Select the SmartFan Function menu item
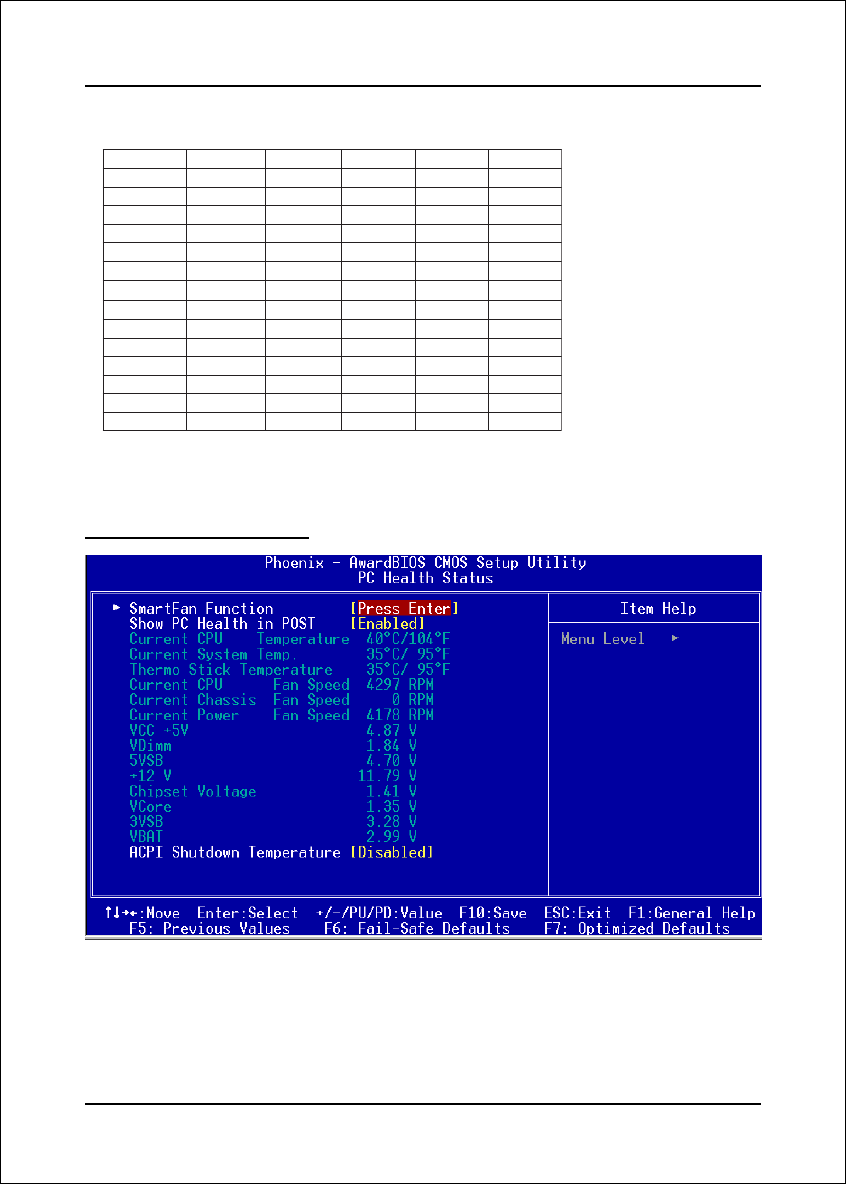 [x=201, y=608]
